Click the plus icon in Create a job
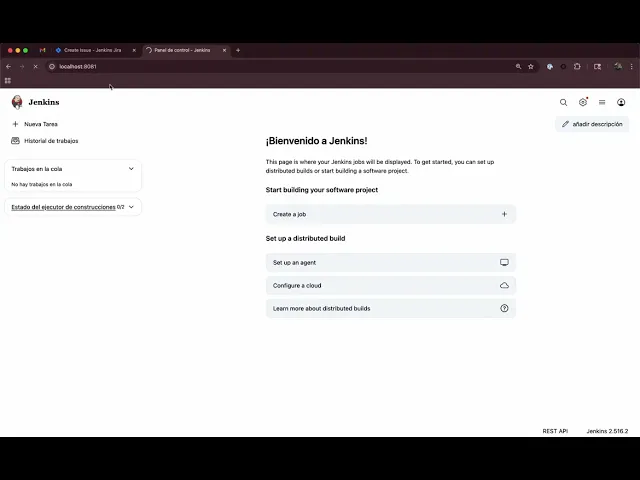This screenshot has height=480, width=640. pos(504,214)
